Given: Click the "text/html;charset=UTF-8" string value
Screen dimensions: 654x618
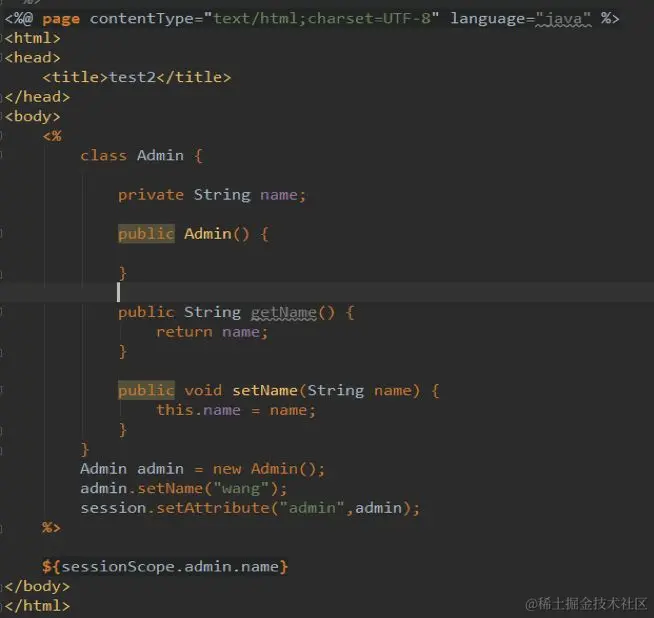Looking at the screenshot, I should [x=321, y=18].
